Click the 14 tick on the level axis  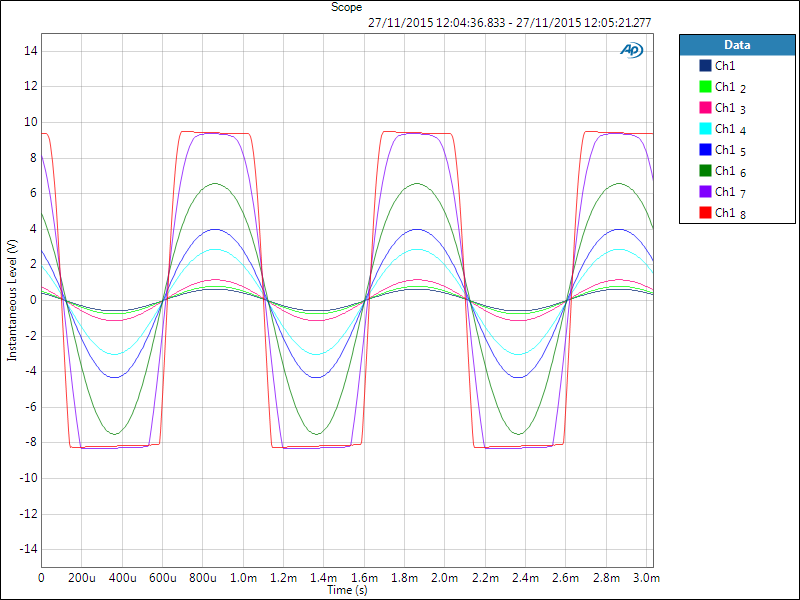pos(30,51)
